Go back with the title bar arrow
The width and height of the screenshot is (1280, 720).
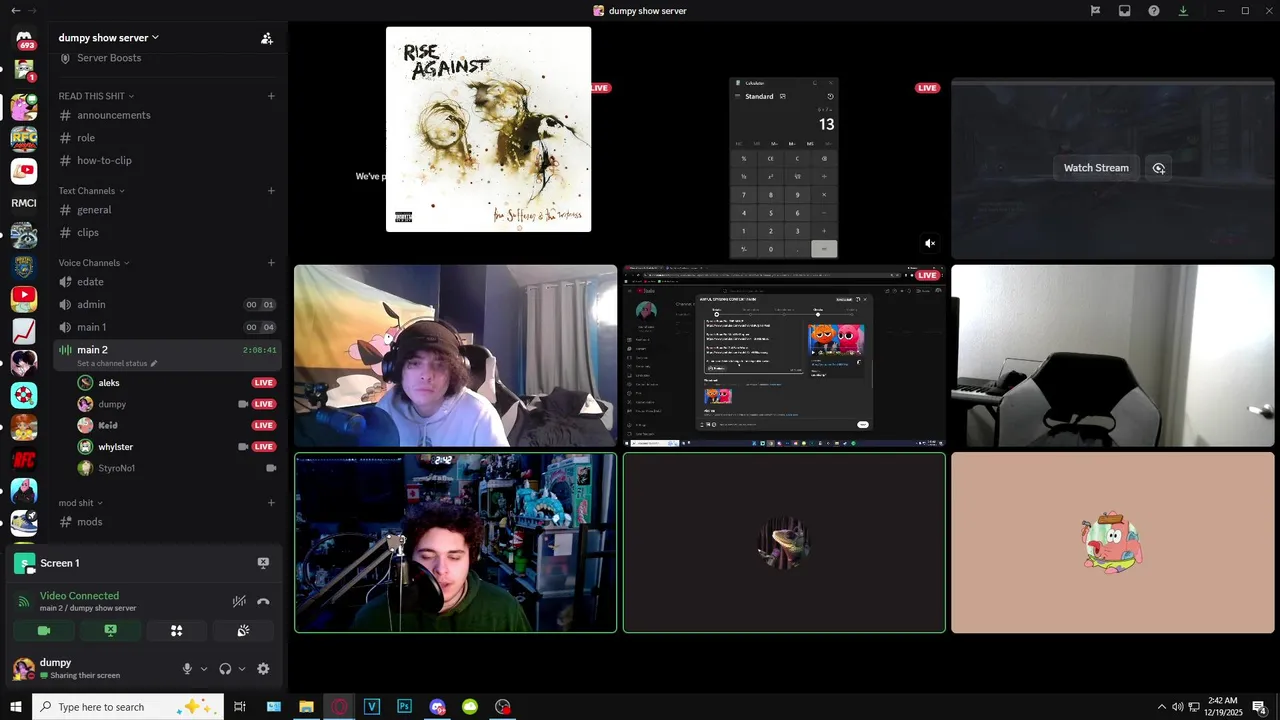tap(15, 11)
